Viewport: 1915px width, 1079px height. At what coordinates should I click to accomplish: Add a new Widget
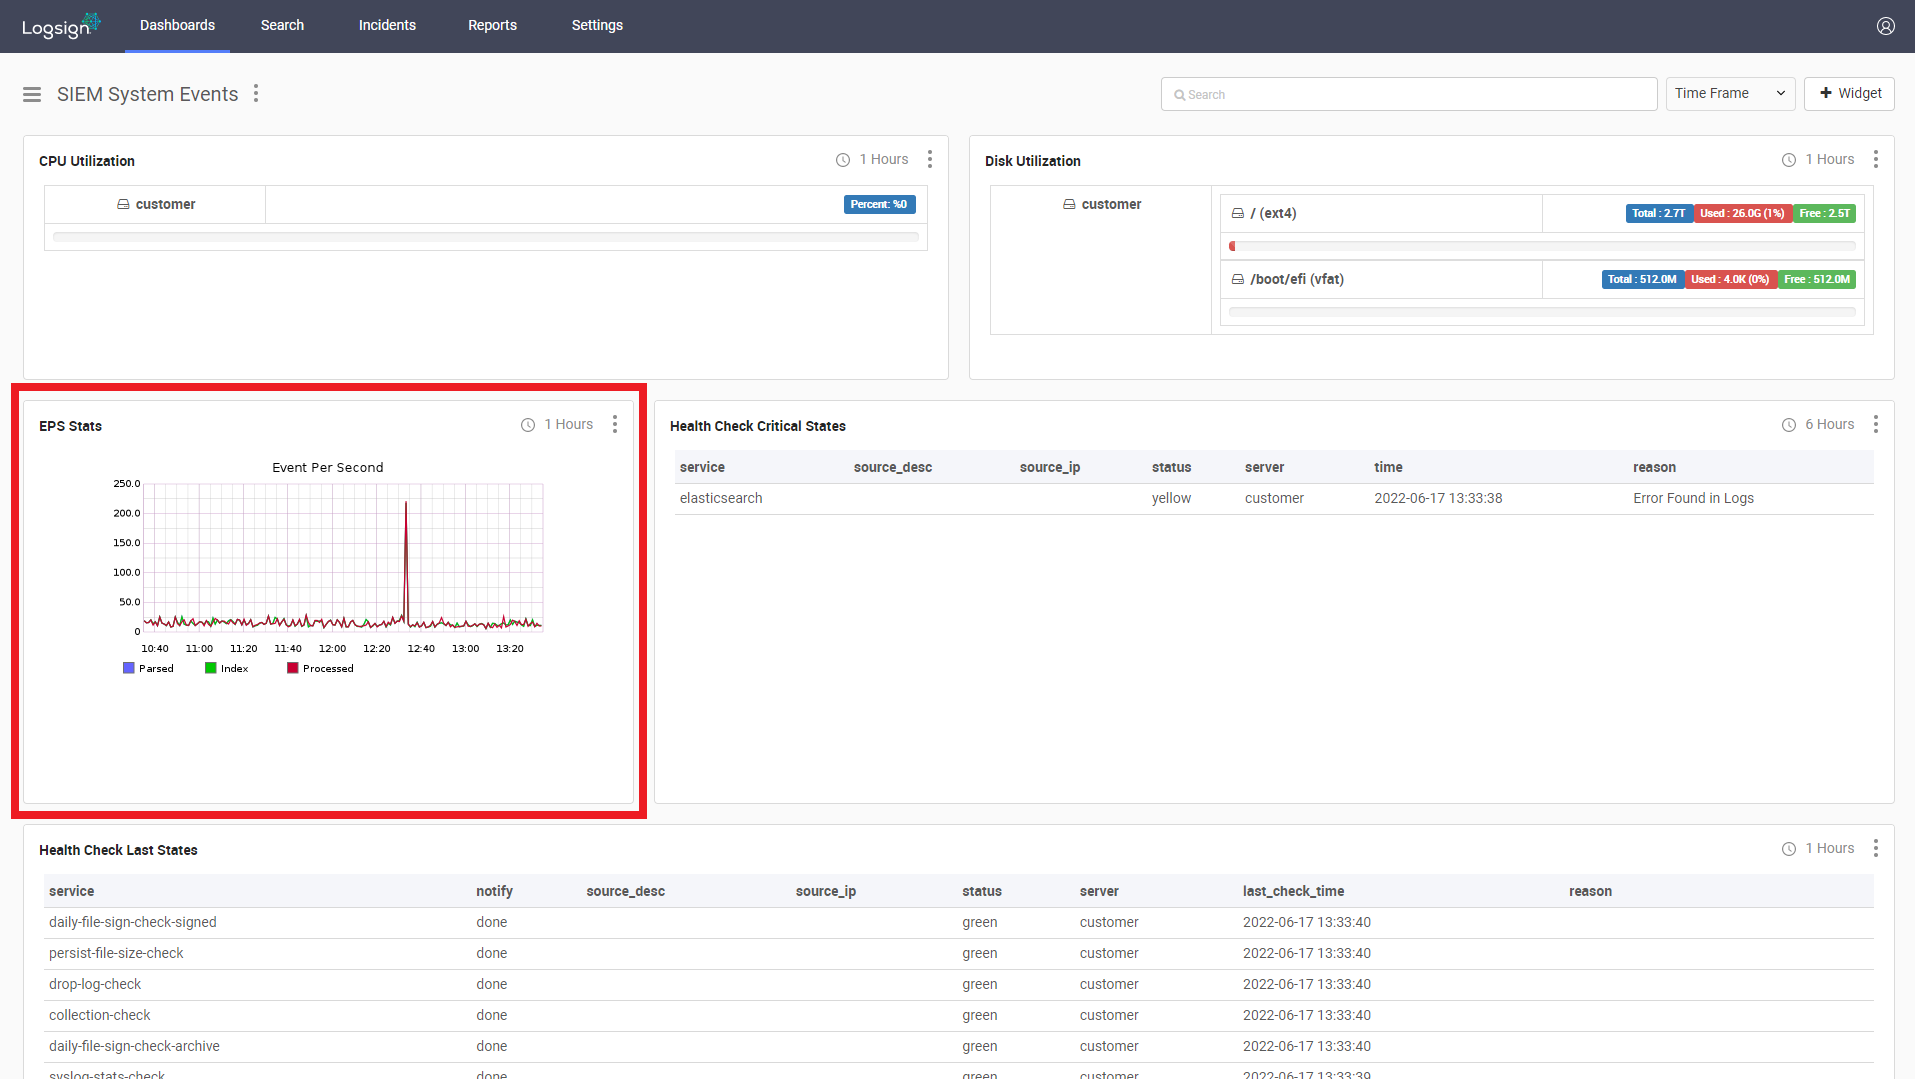(x=1849, y=93)
